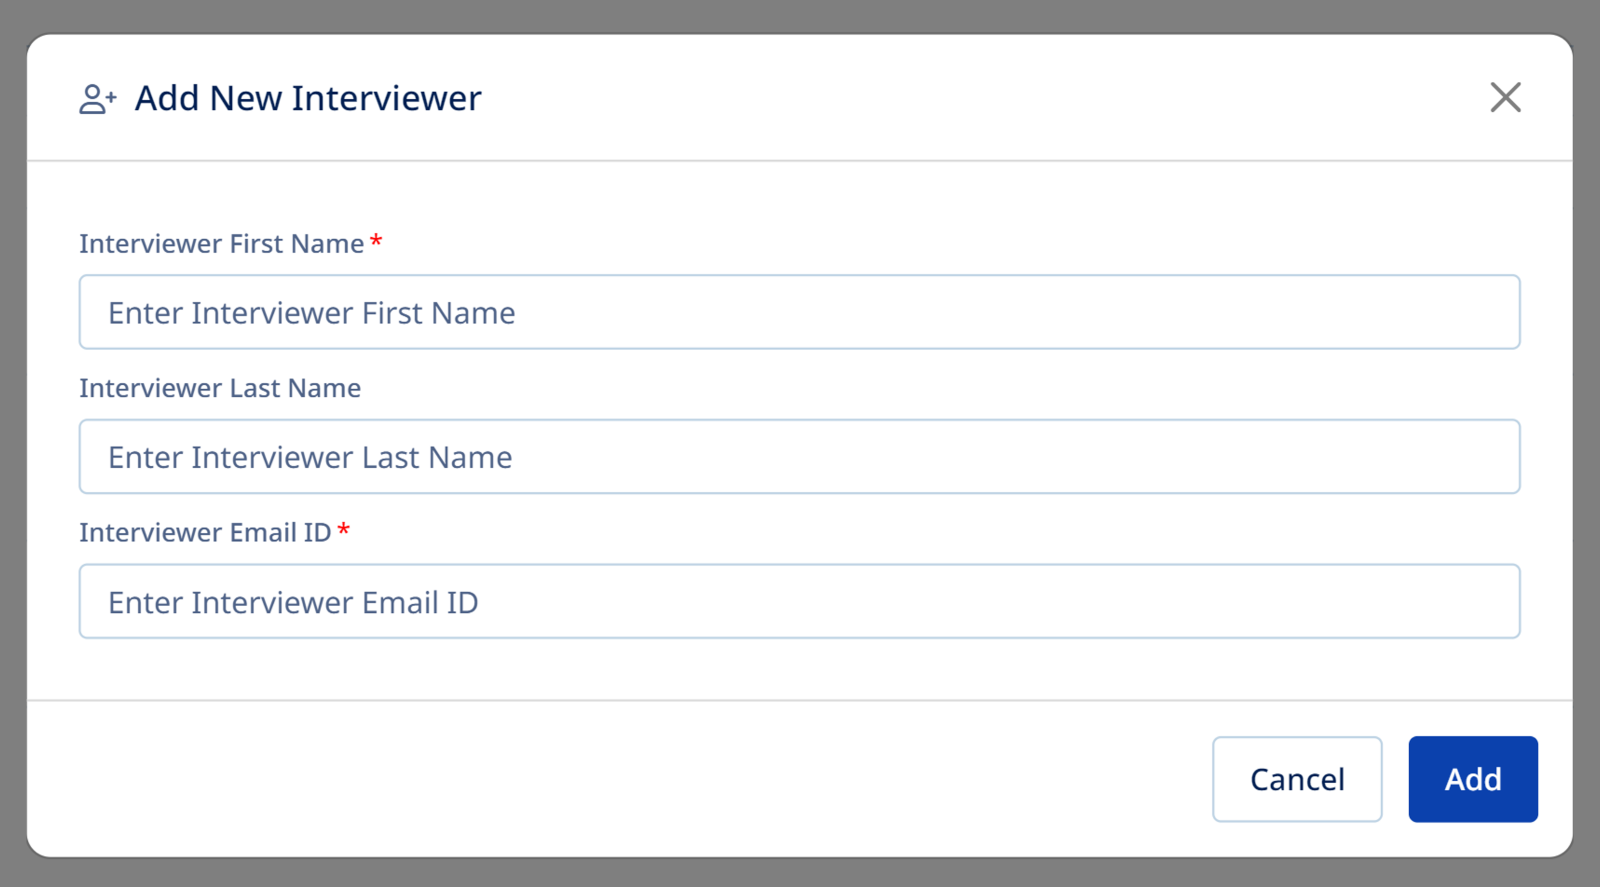The height and width of the screenshot is (887, 1600).
Task: Click the "Interviewer Email ID" label
Action: point(205,533)
